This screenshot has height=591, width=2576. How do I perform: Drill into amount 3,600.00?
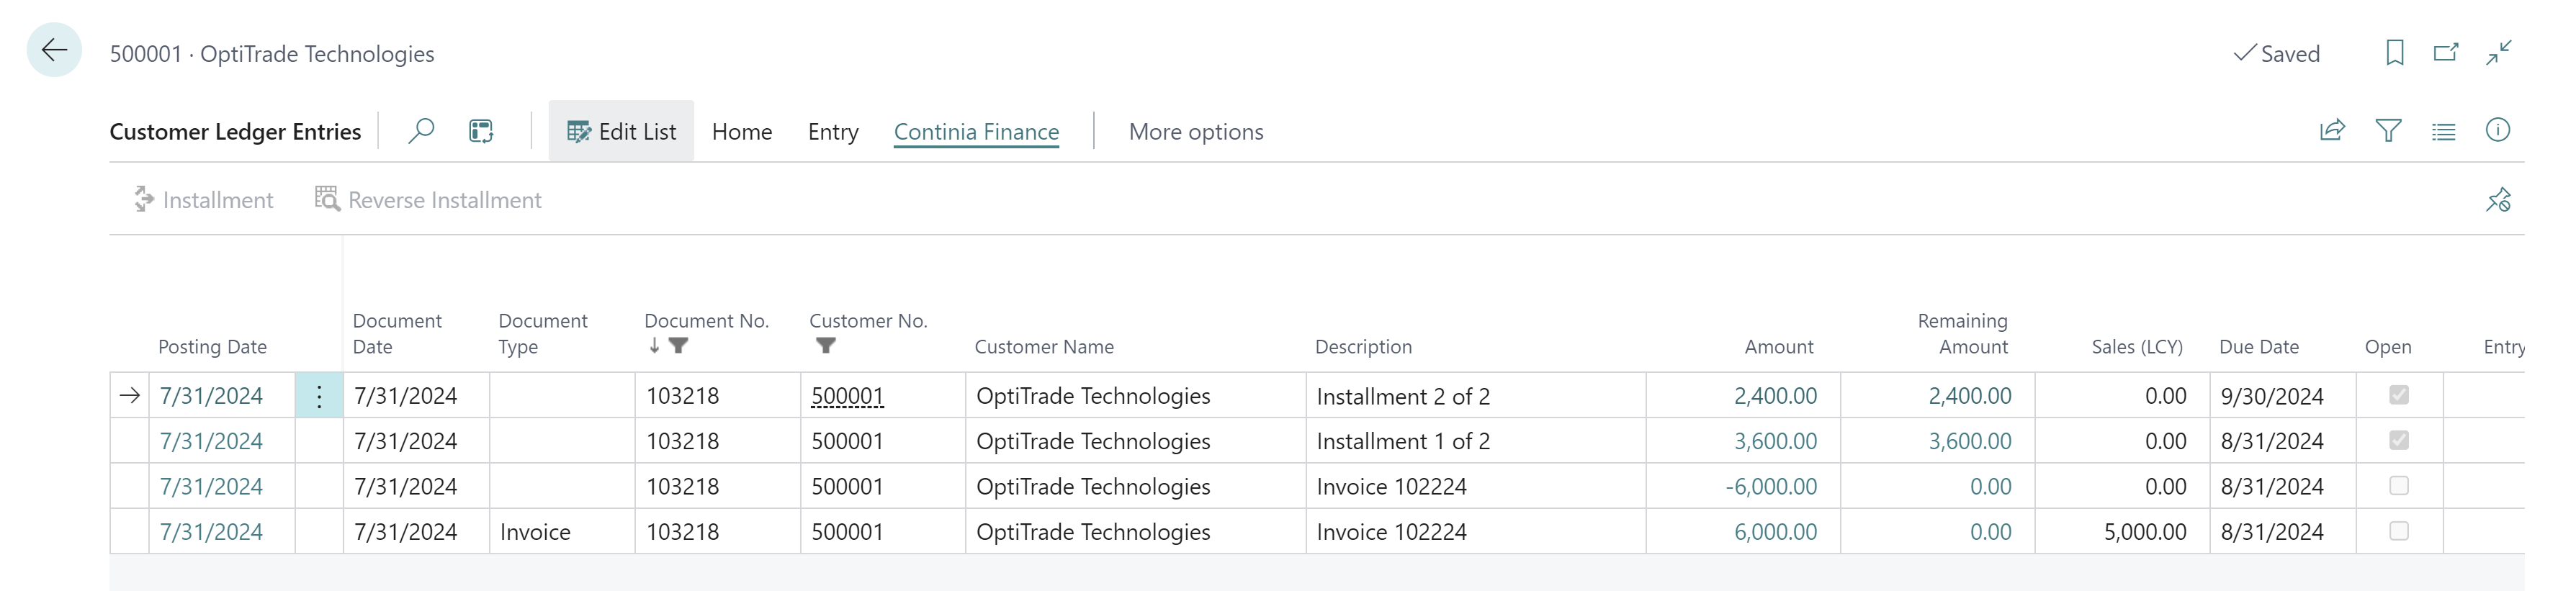tap(1775, 441)
